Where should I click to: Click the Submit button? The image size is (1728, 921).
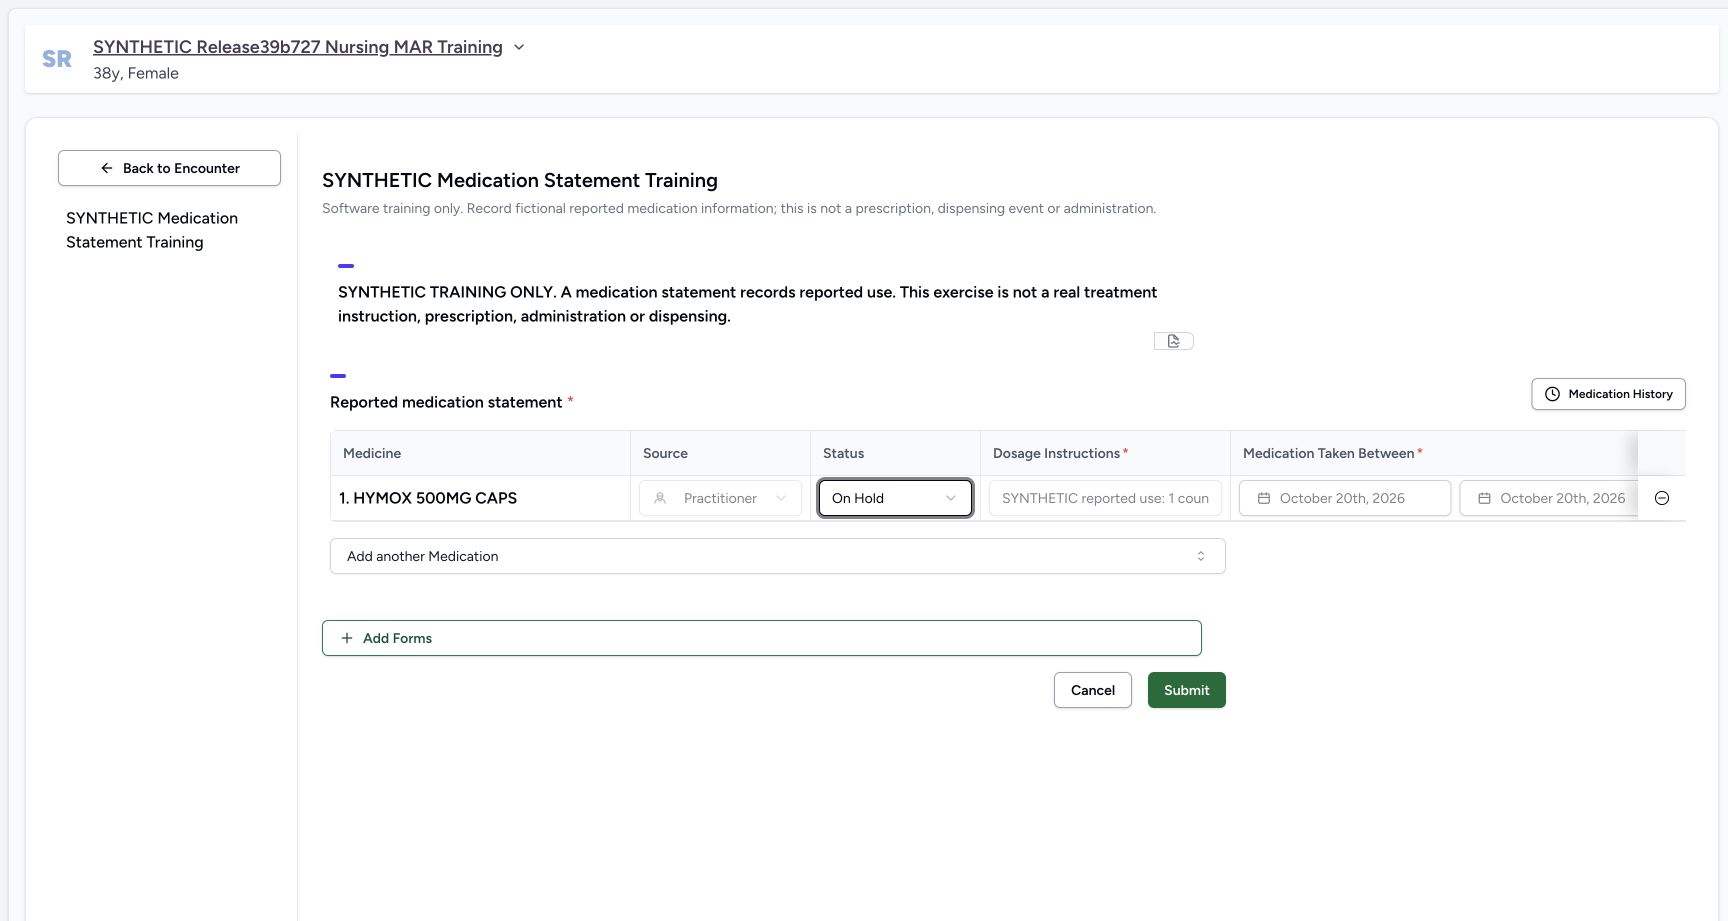tap(1186, 690)
